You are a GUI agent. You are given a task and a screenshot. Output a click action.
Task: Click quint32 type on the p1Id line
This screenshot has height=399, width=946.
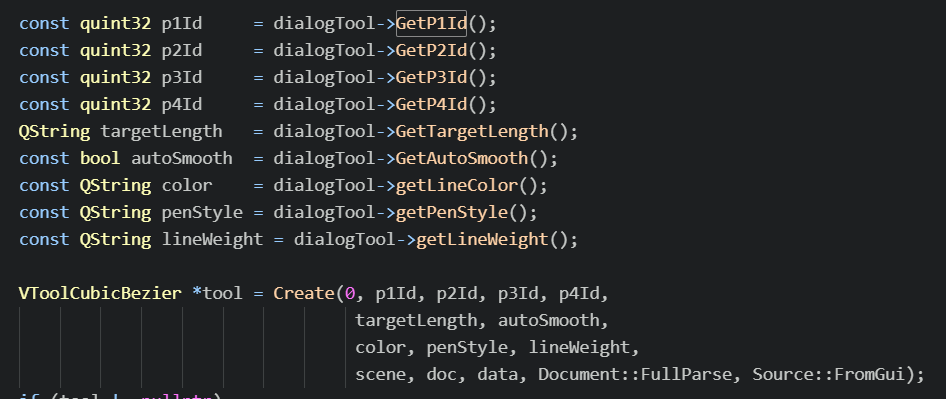[x=115, y=24]
